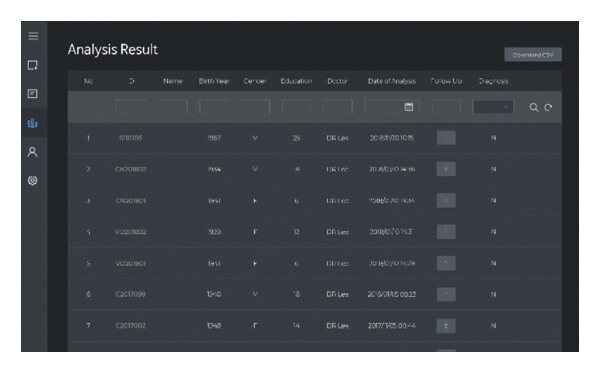600x373 pixels.
Task: Click the Name filter input field
Action: click(x=173, y=107)
